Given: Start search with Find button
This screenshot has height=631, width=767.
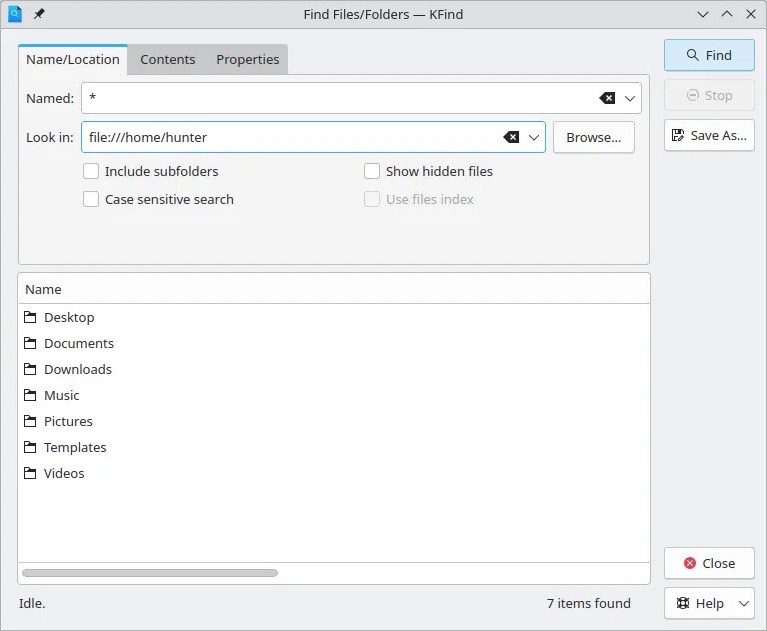Looking at the screenshot, I should click(x=708, y=55).
